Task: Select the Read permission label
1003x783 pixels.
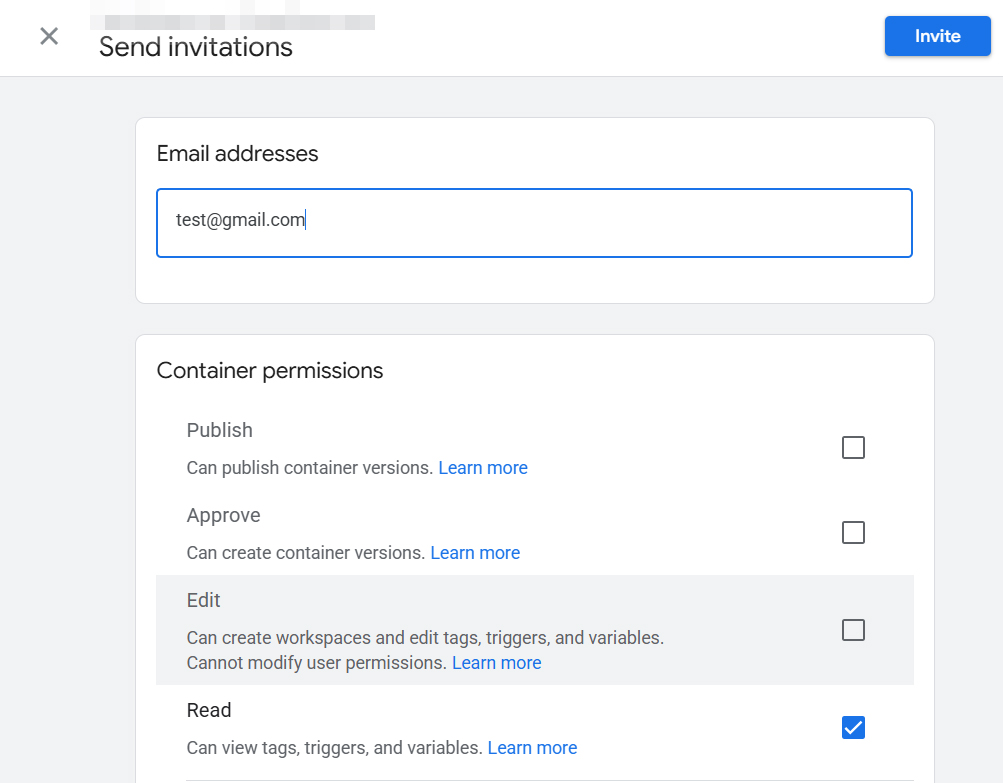Action: coord(209,710)
